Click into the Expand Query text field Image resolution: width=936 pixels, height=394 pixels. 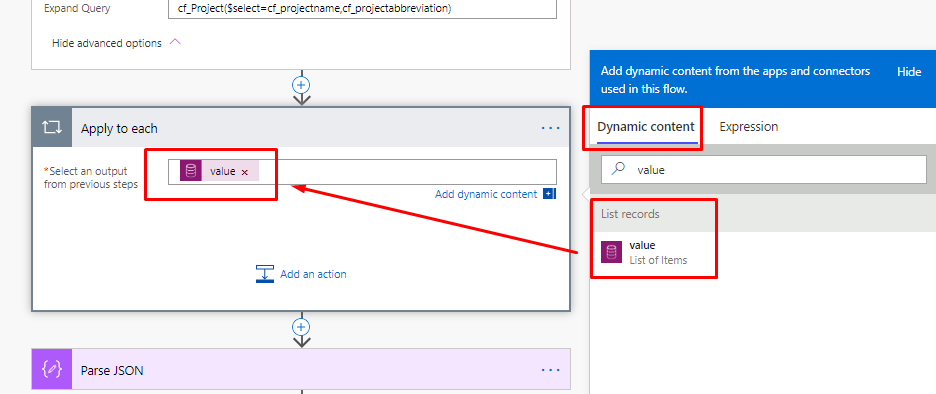pyautogui.click(x=362, y=9)
